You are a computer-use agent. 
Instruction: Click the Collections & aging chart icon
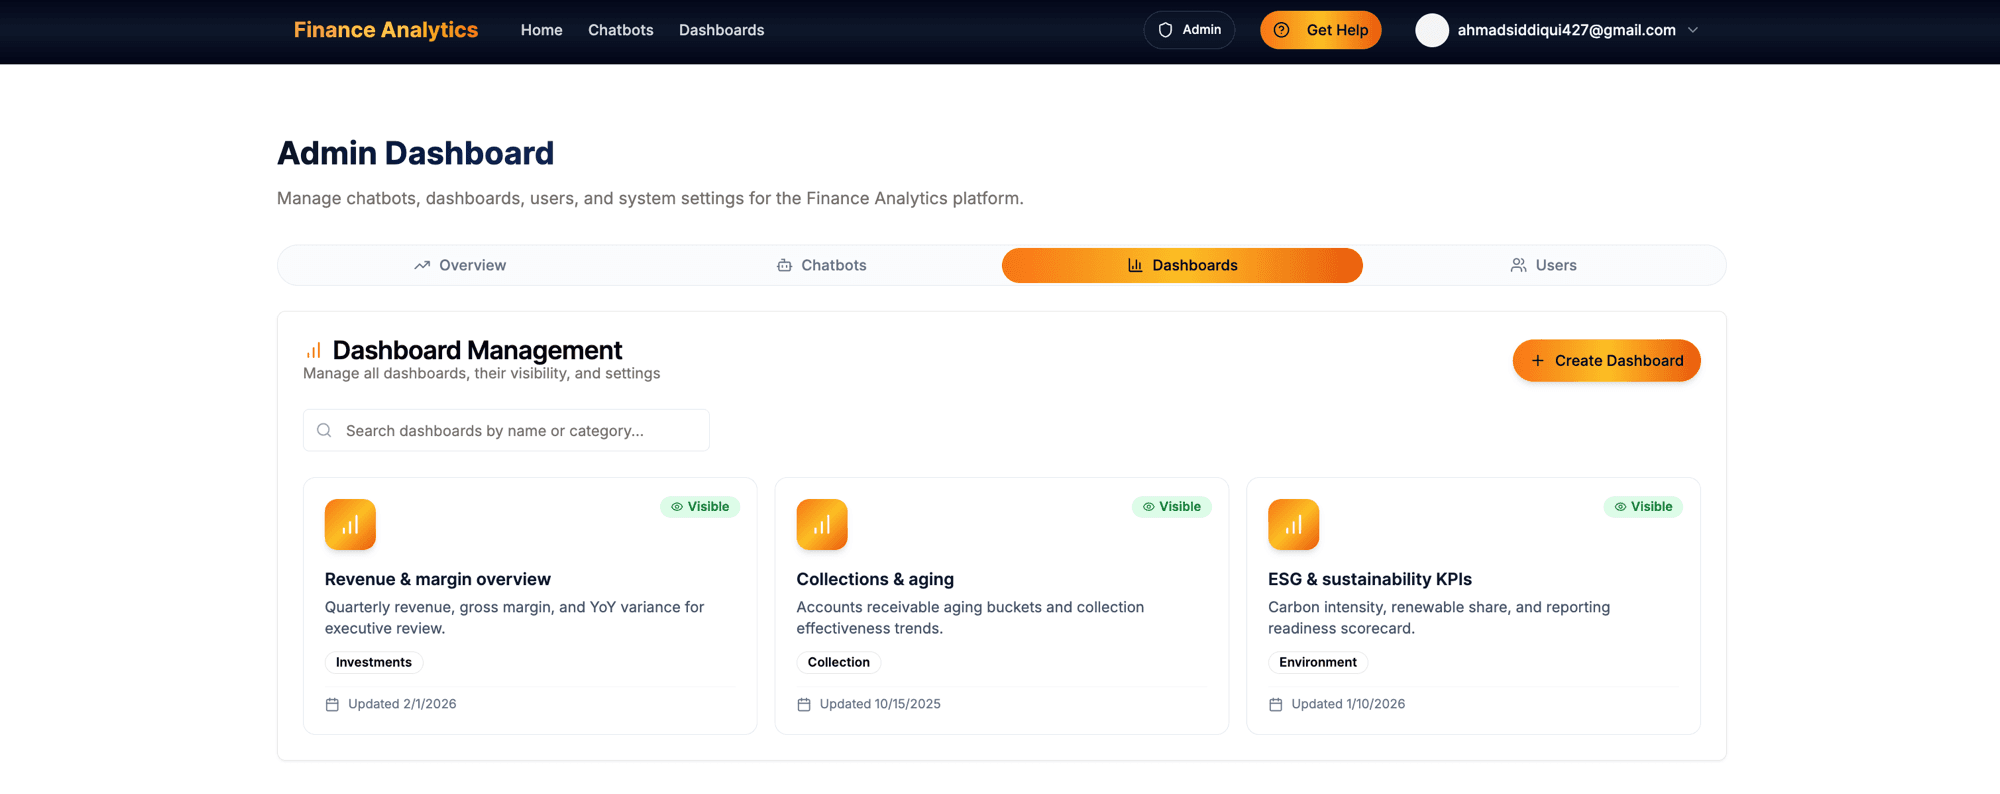coord(822,524)
